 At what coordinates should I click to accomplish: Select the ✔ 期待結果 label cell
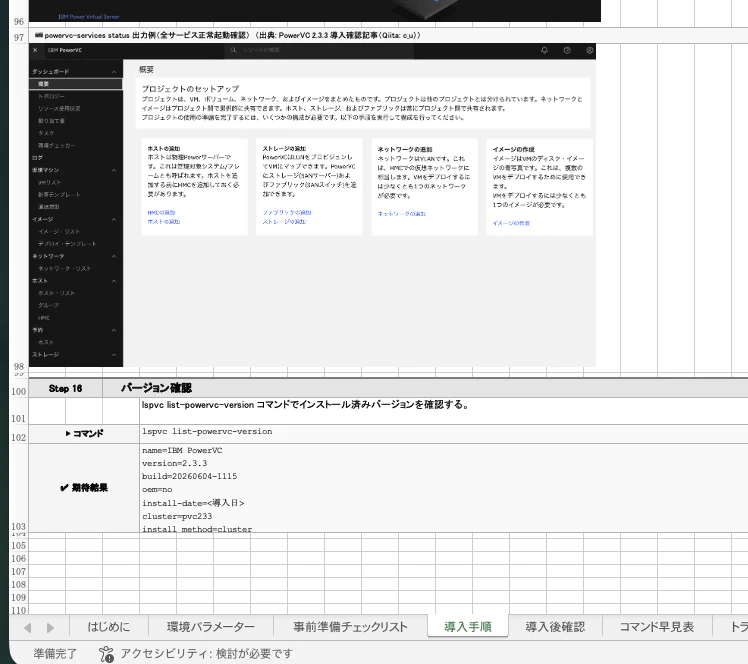click(84, 488)
